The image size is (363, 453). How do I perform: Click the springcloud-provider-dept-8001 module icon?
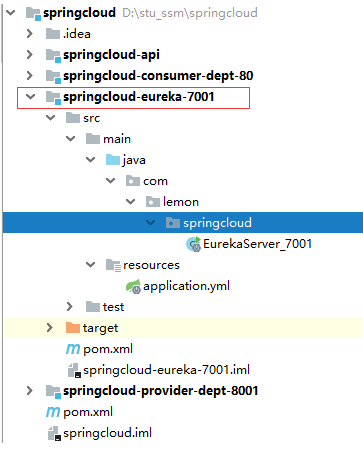[54, 391]
